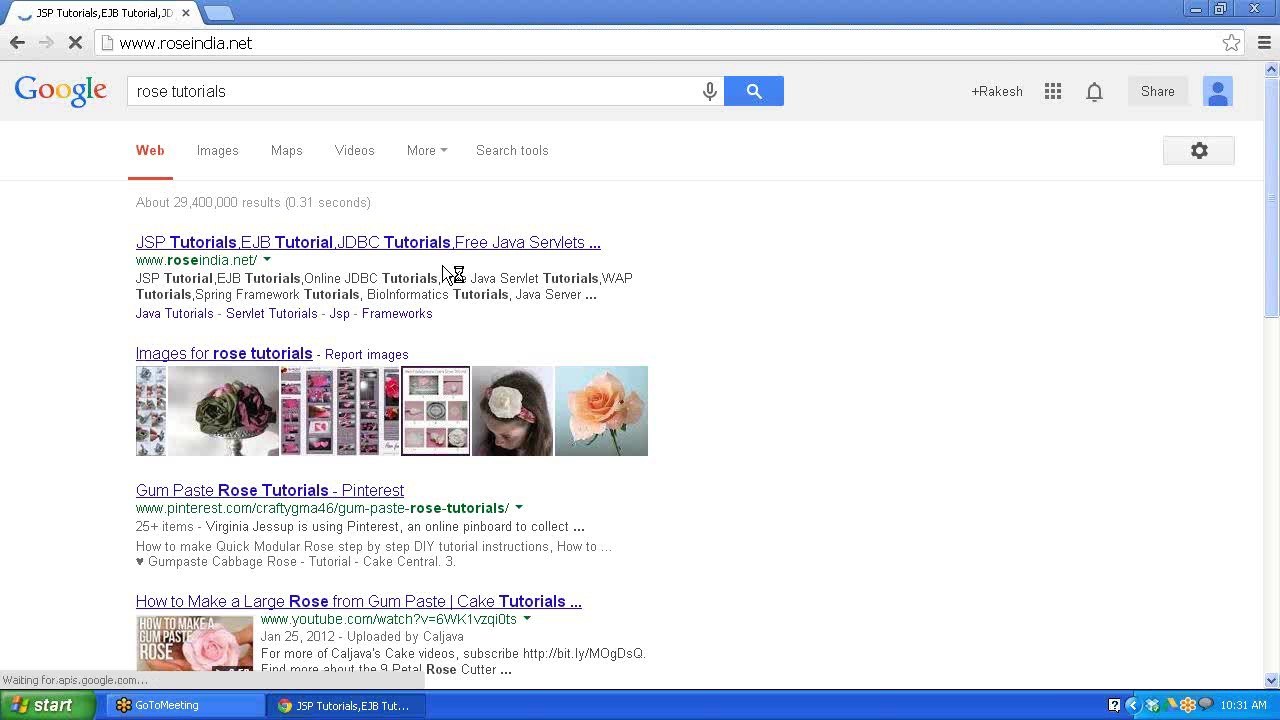This screenshot has width=1280, height=720.
Task: Open the Google apps grid
Action: [1053, 91]
